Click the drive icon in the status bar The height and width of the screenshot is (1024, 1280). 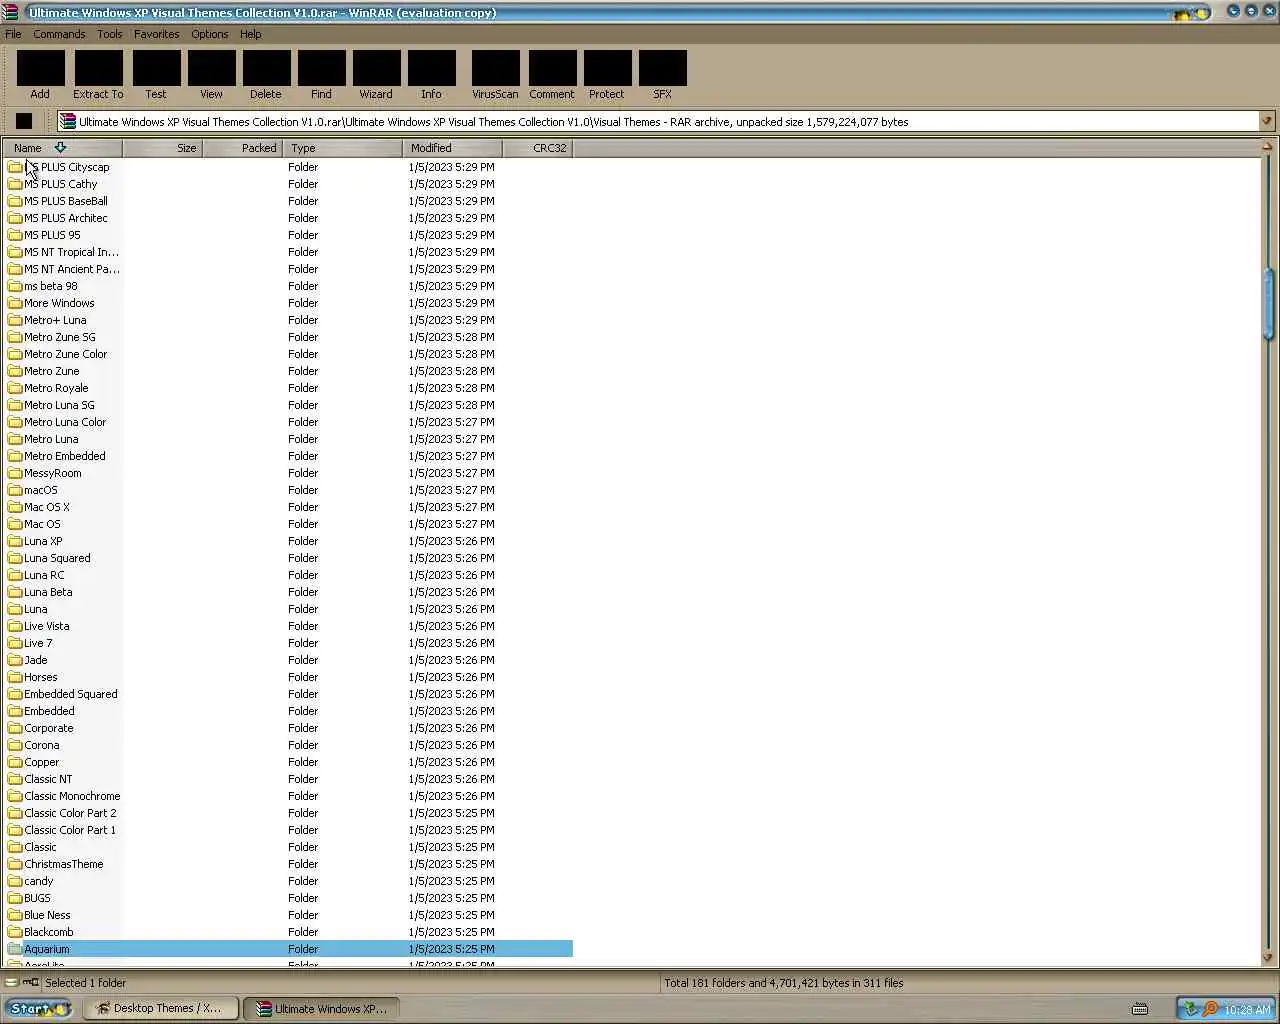(x=12, y=983)
